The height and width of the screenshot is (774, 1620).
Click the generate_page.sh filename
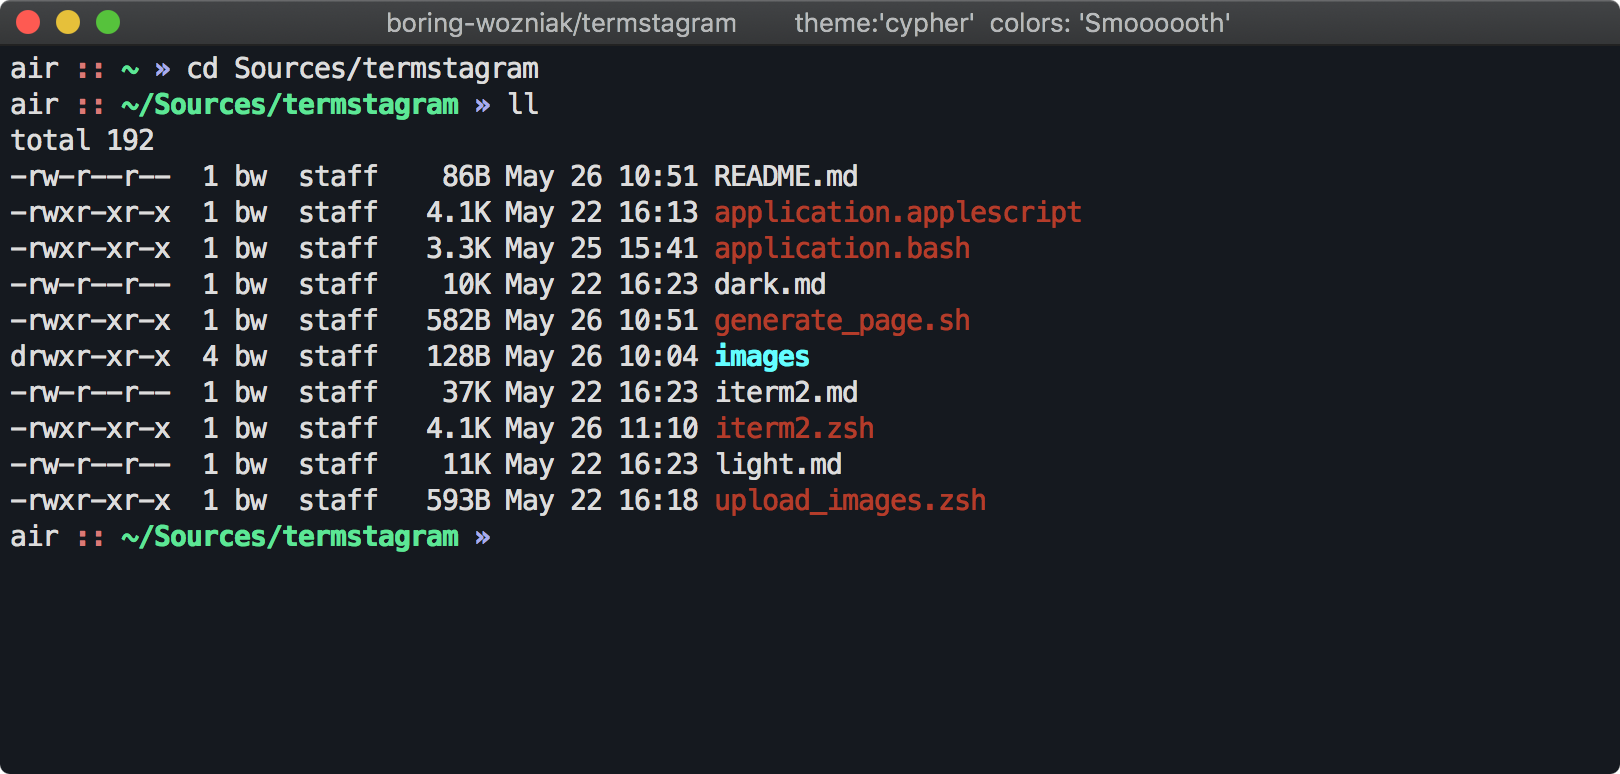tap(842, 321)
